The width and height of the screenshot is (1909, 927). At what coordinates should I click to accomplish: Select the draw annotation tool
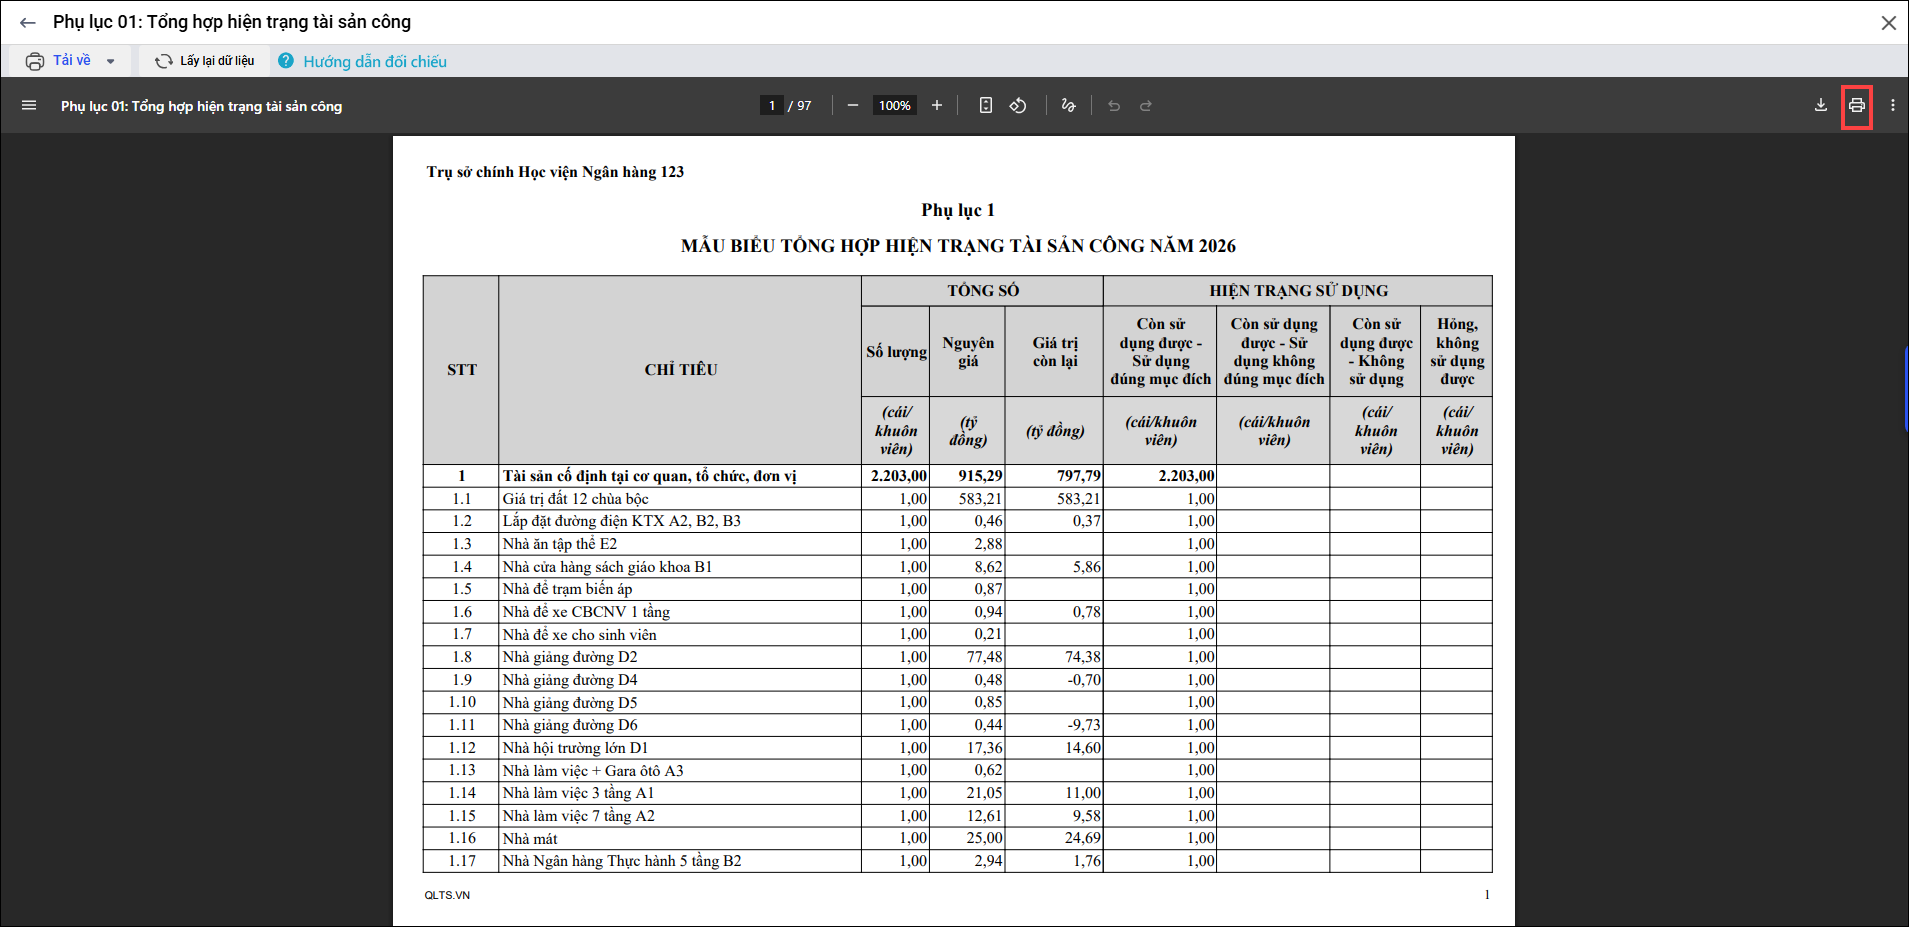tap(1068, 105)
